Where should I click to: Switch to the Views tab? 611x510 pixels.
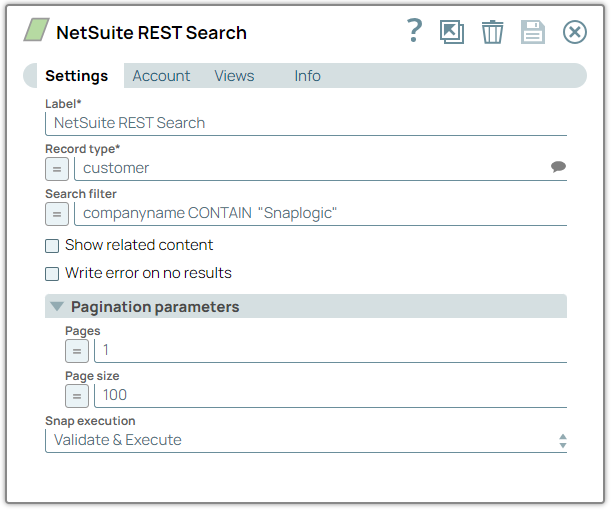point(234,76)
